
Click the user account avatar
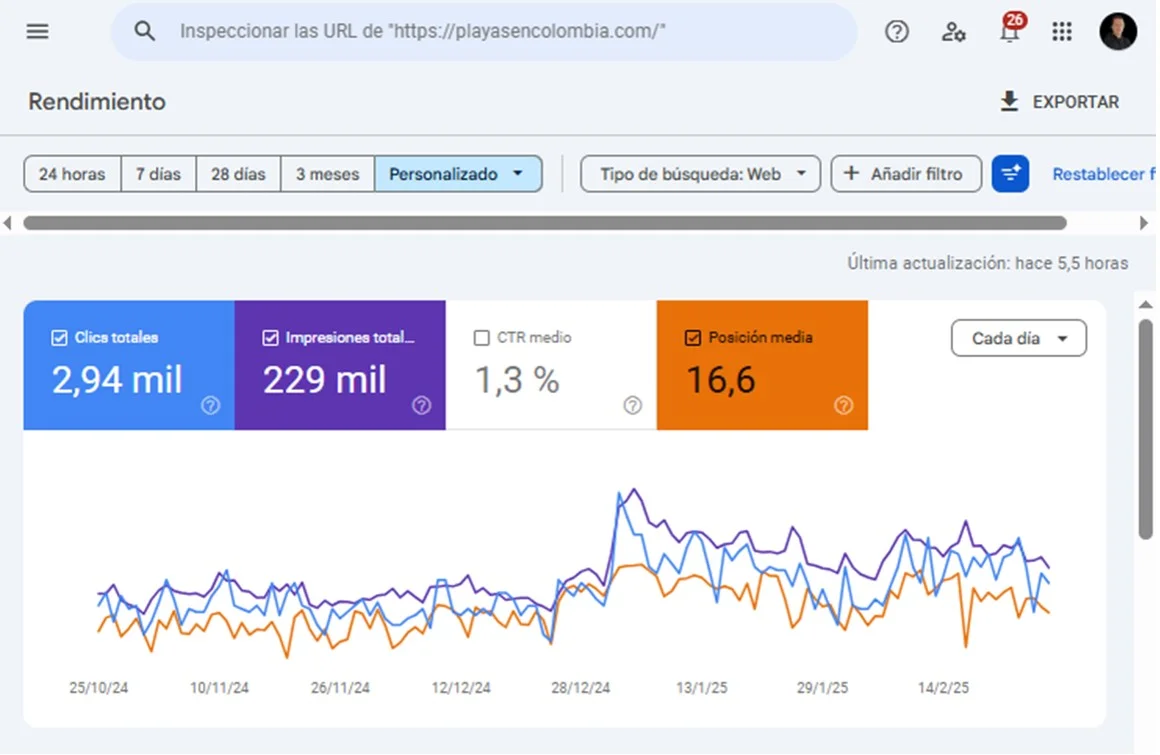point(1118,32)
